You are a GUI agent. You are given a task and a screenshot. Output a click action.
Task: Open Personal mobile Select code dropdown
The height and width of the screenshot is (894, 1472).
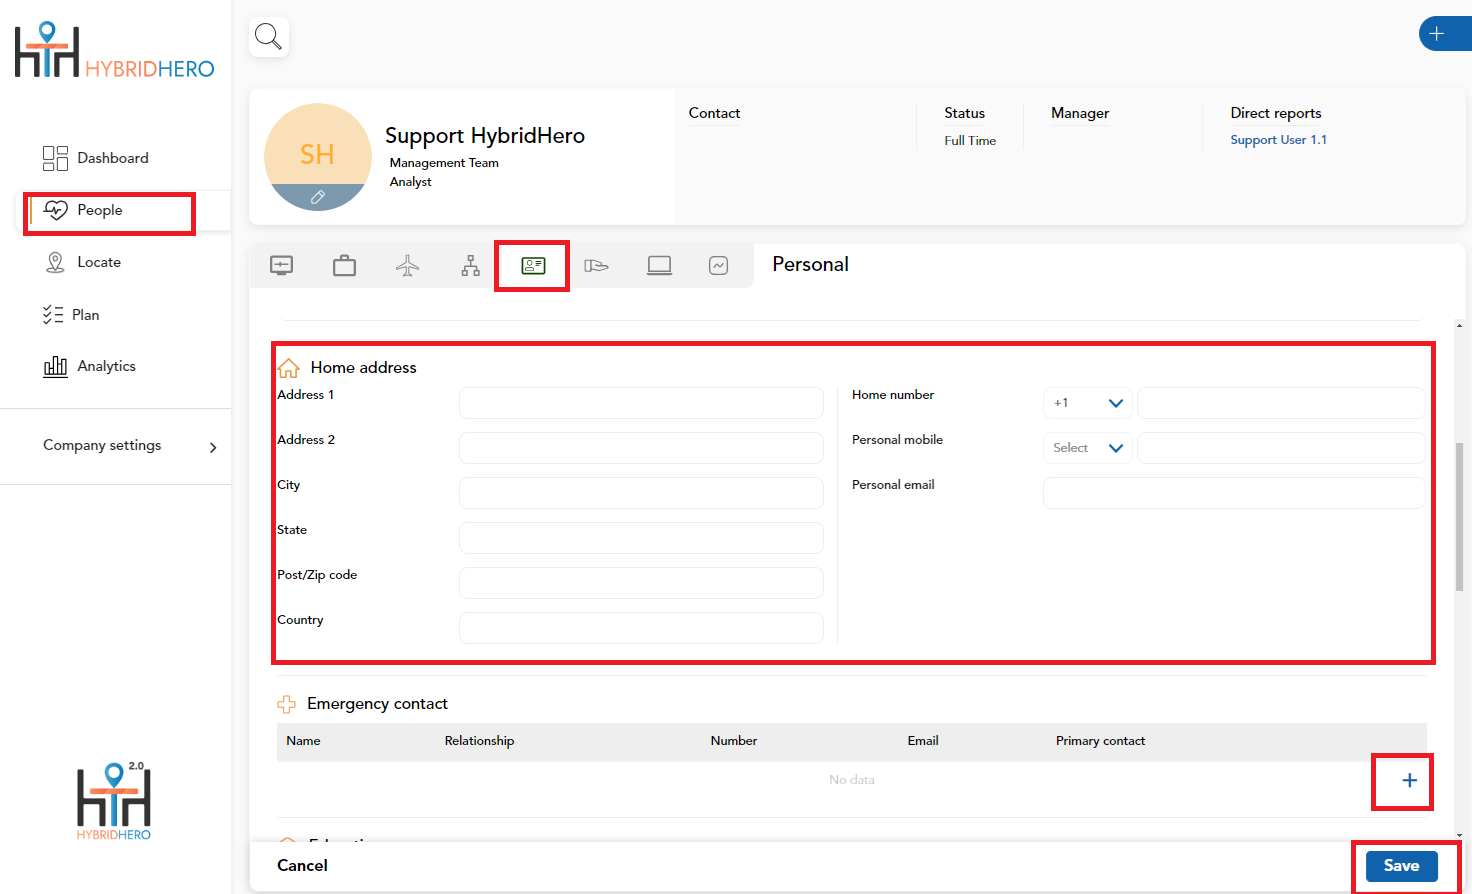1087,448
